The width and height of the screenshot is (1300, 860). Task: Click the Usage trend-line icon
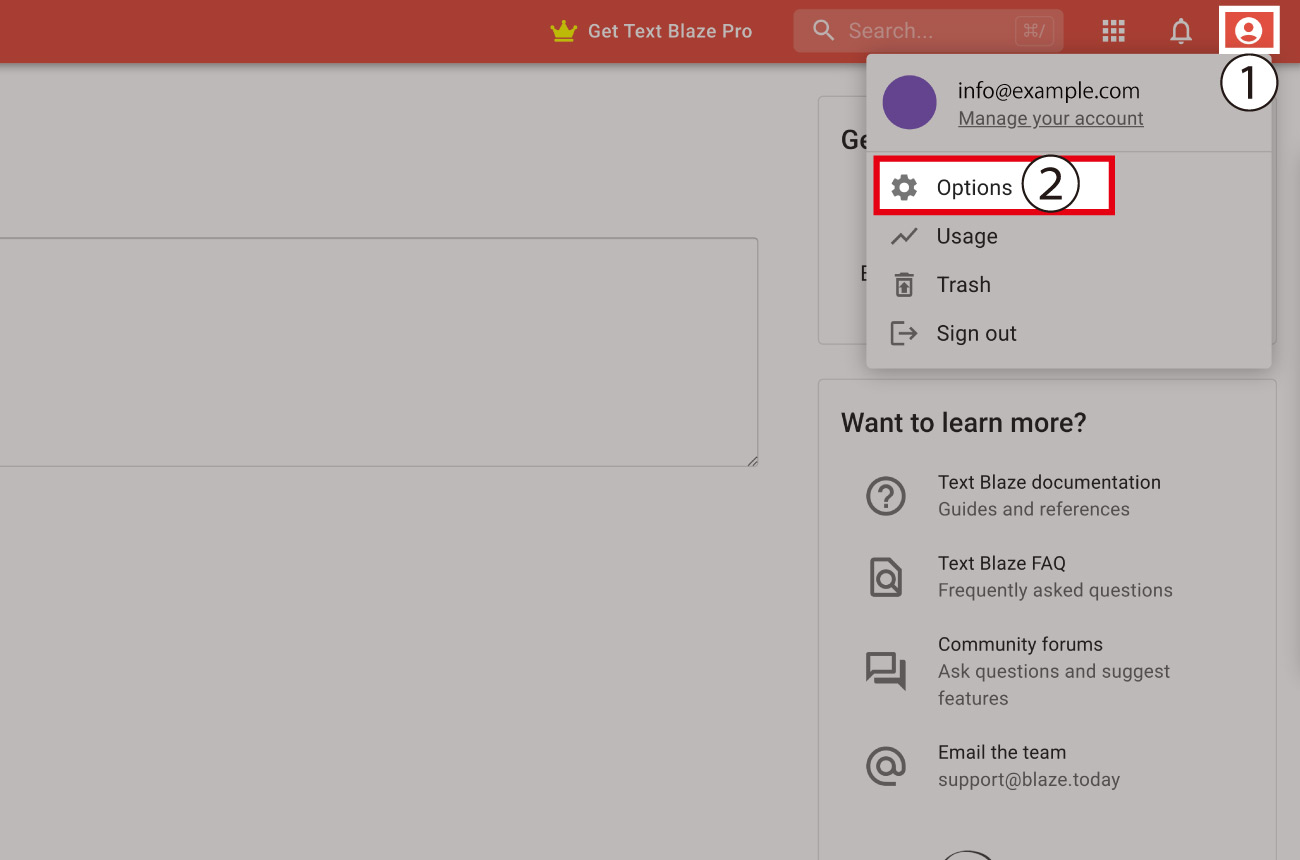tap(904, 236)
